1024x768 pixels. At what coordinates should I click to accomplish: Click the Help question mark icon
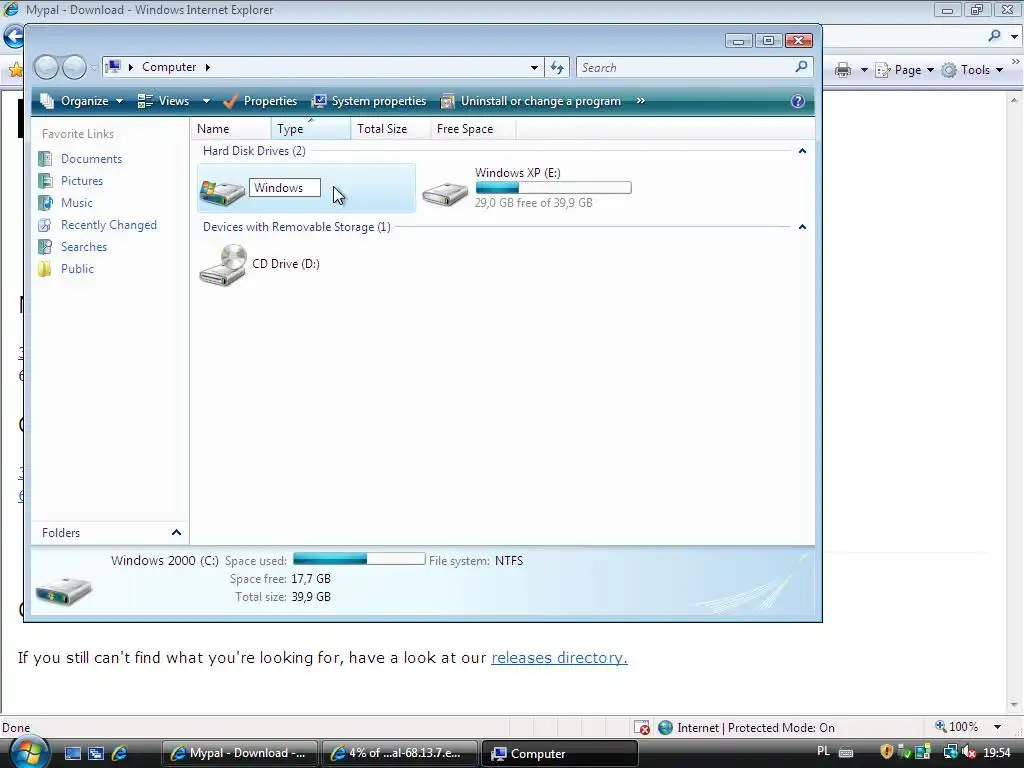pyautogui.click(x=797, y=101)
